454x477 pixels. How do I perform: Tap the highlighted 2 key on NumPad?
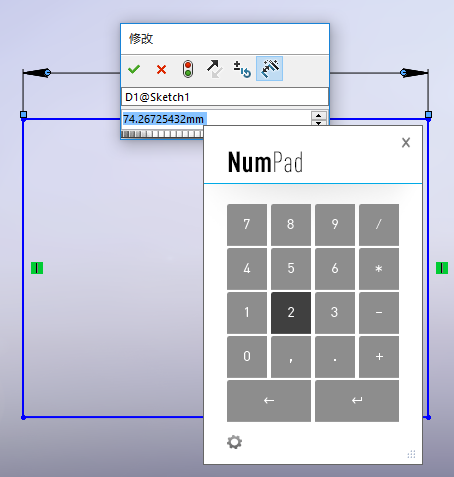(x=291, y=313)
